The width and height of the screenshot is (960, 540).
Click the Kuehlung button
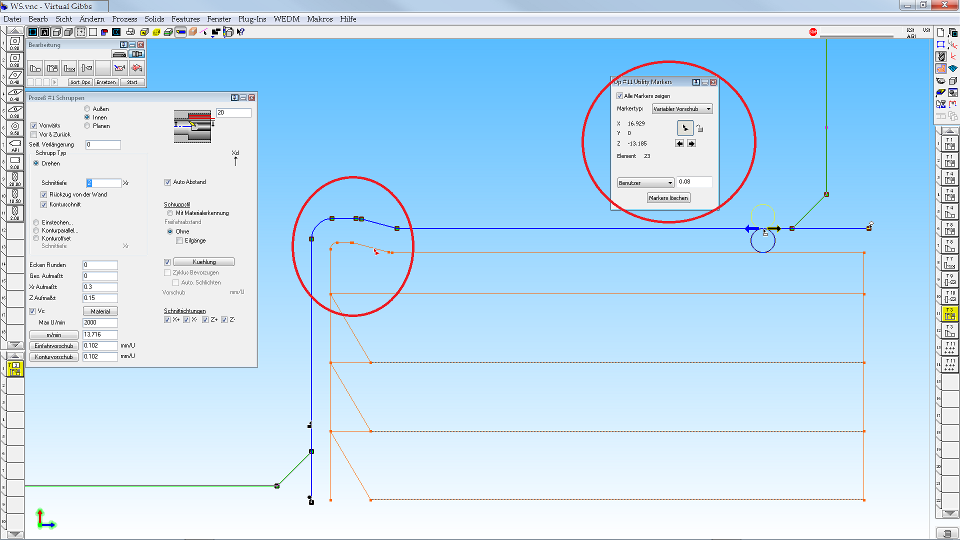[x=204, y=261]
